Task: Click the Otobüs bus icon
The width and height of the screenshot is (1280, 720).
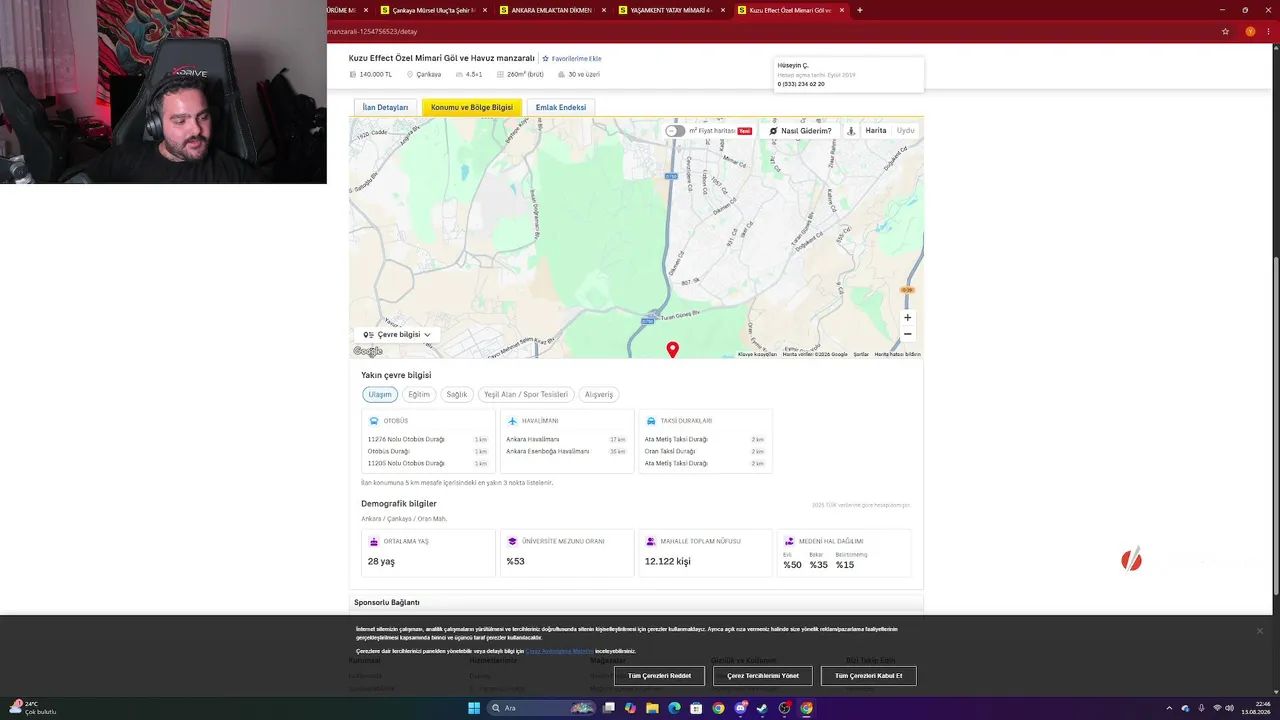Action: click(x=374, y=421)
